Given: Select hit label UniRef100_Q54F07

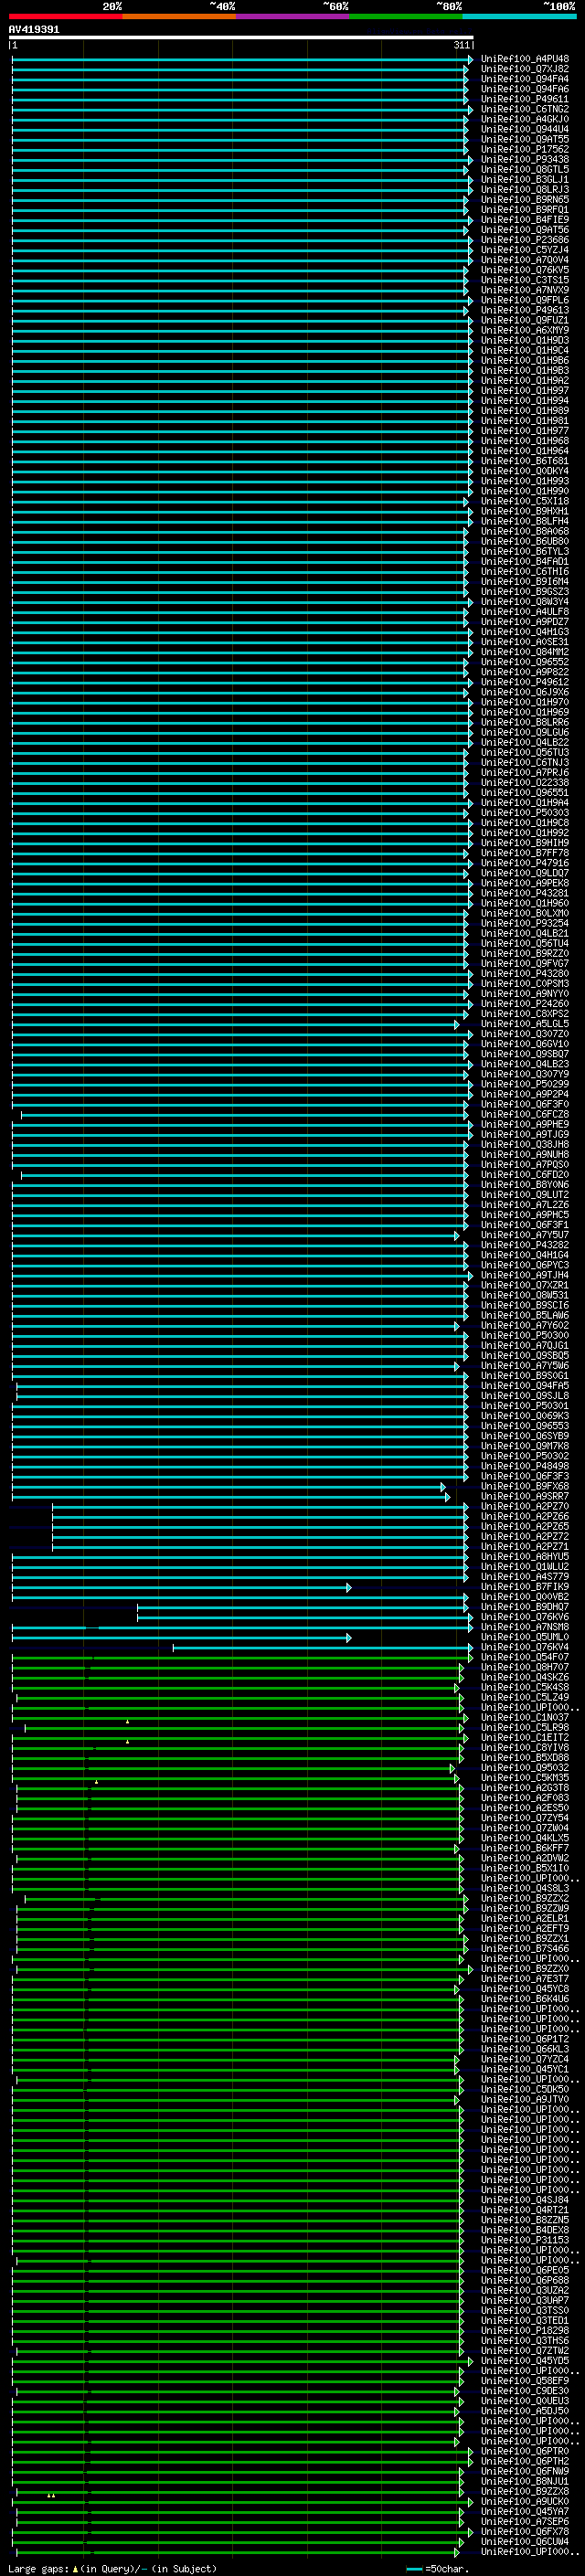Looking at the screenshot, I should coord(525,1657).
